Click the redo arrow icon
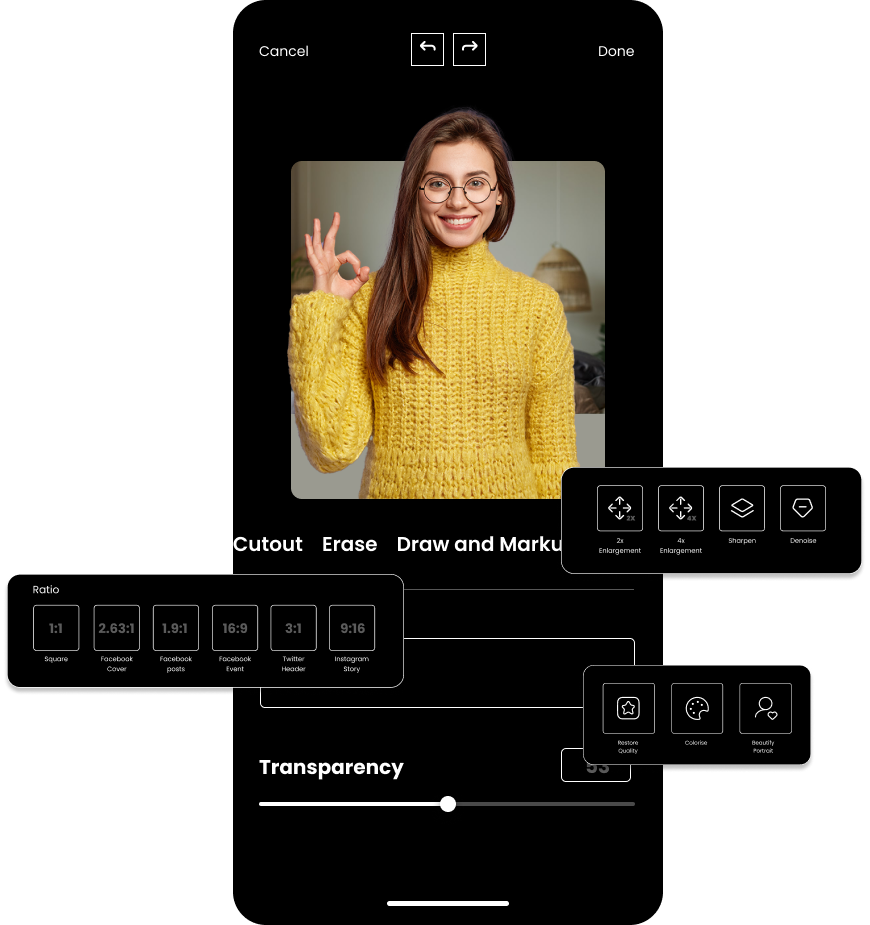870x925 pixels. click(469, 49)
